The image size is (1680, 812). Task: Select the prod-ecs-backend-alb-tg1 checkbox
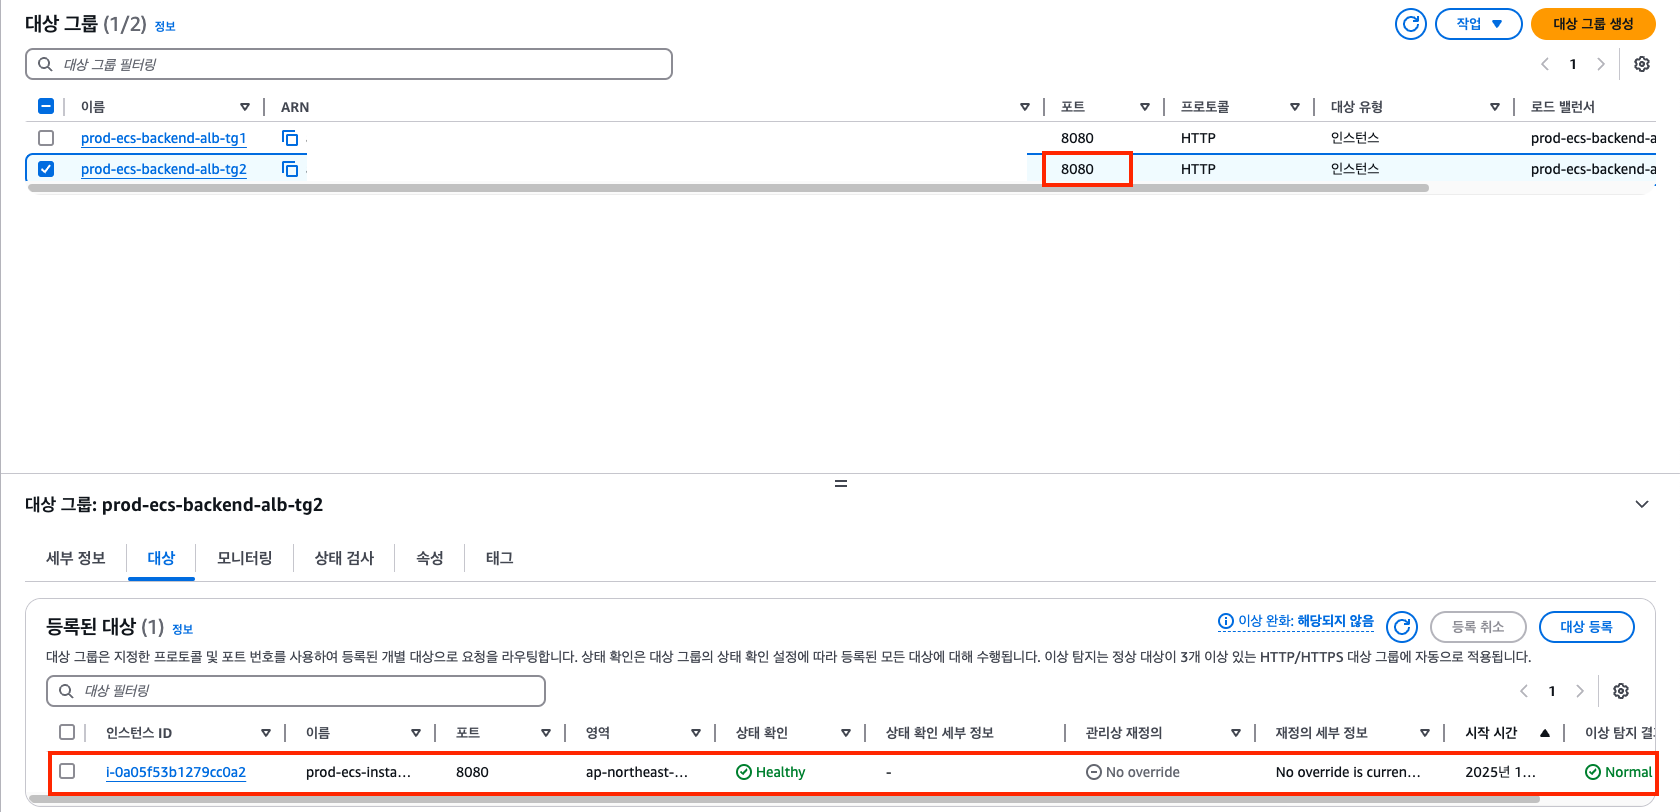(46, 138)
